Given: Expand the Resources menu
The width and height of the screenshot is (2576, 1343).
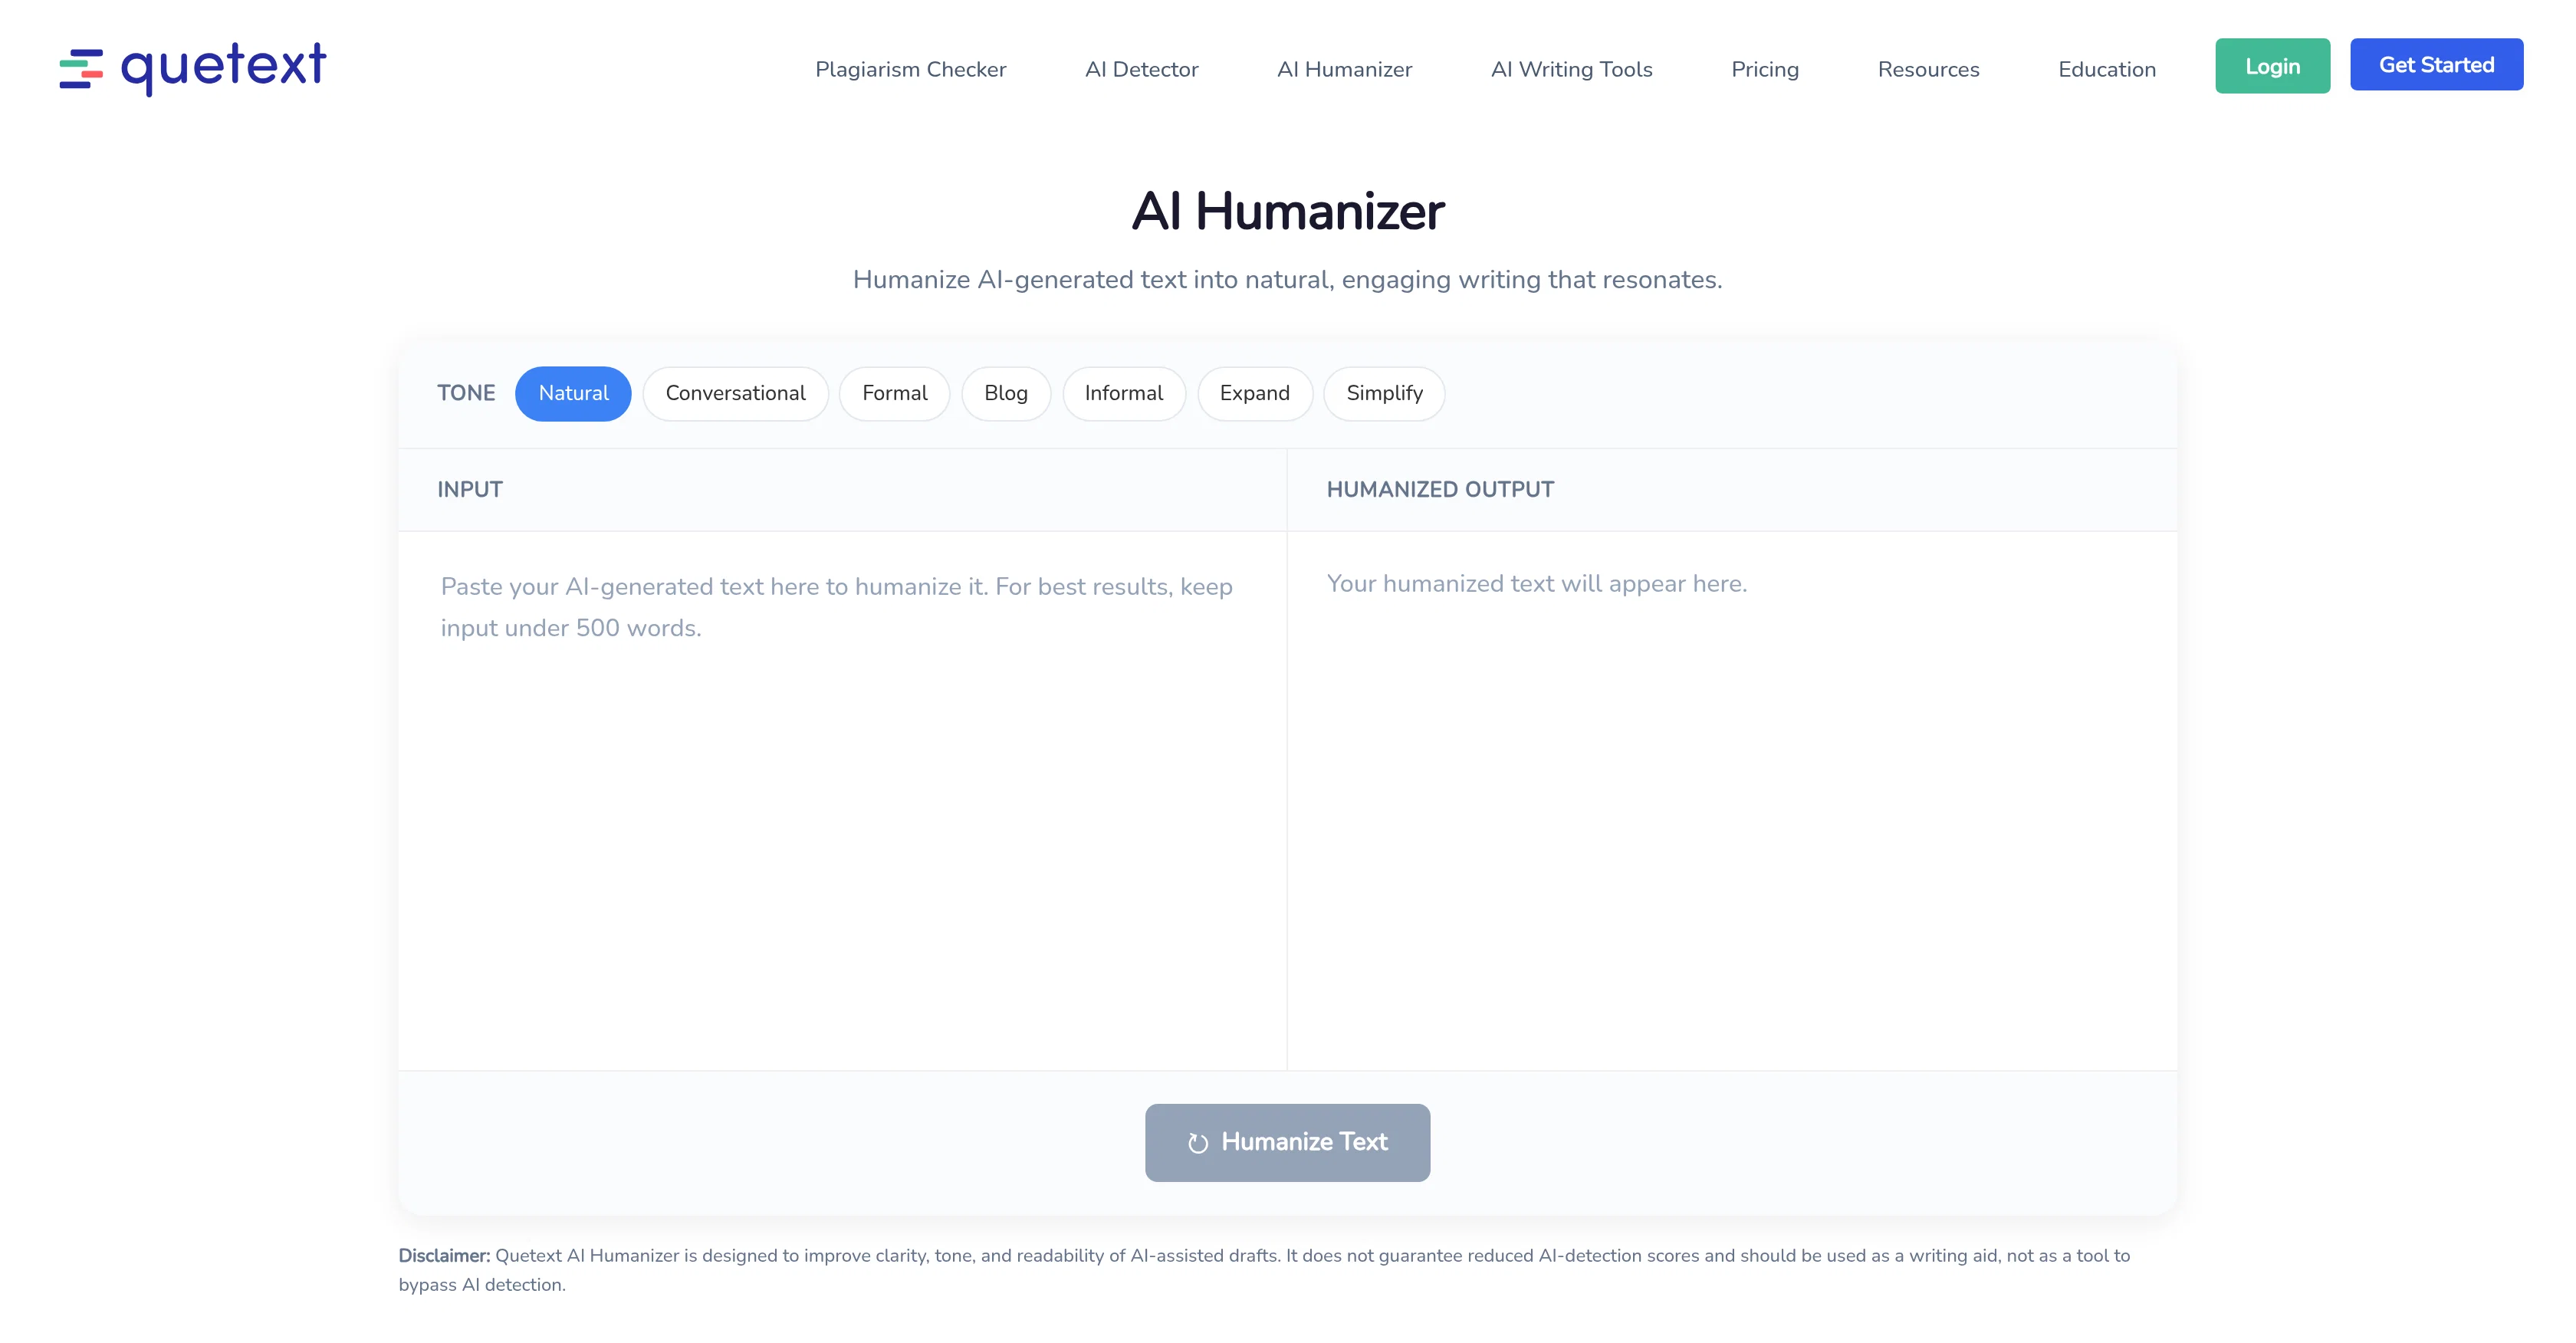Looking at the screenshot, I should coord(1928,69).
